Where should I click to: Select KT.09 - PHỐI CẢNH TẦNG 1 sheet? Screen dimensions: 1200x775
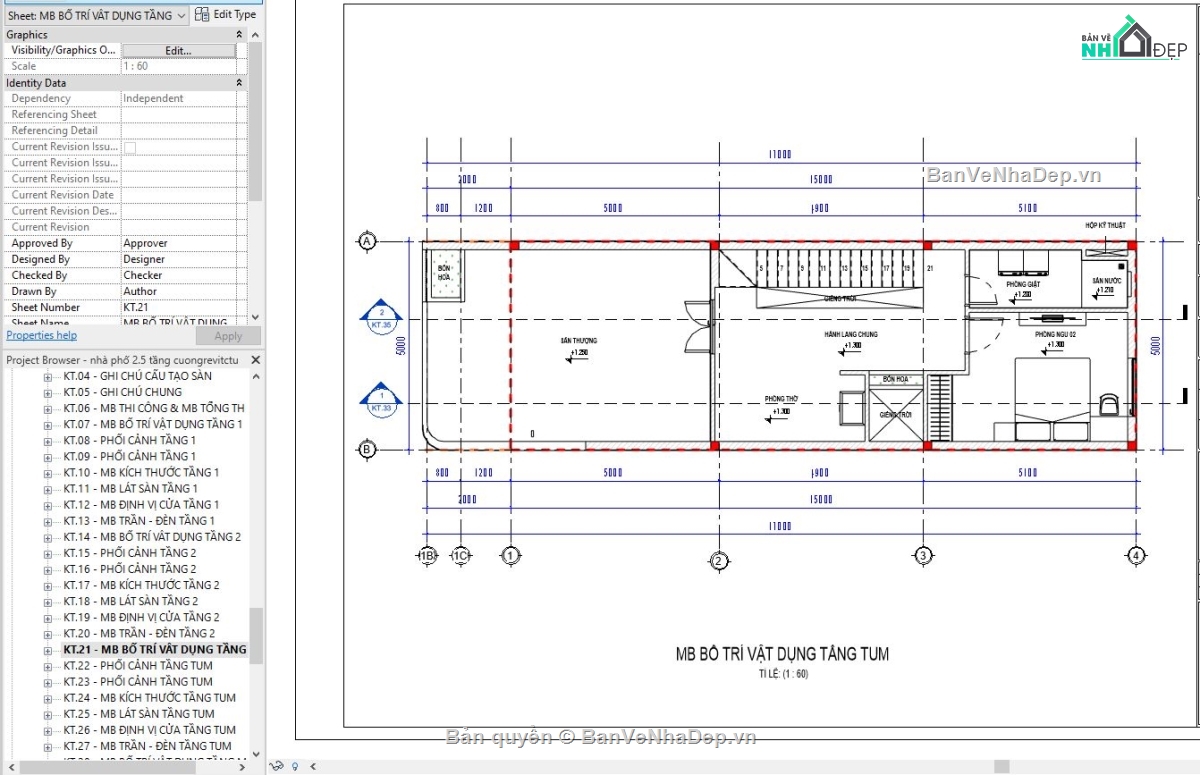pos(129,456)
